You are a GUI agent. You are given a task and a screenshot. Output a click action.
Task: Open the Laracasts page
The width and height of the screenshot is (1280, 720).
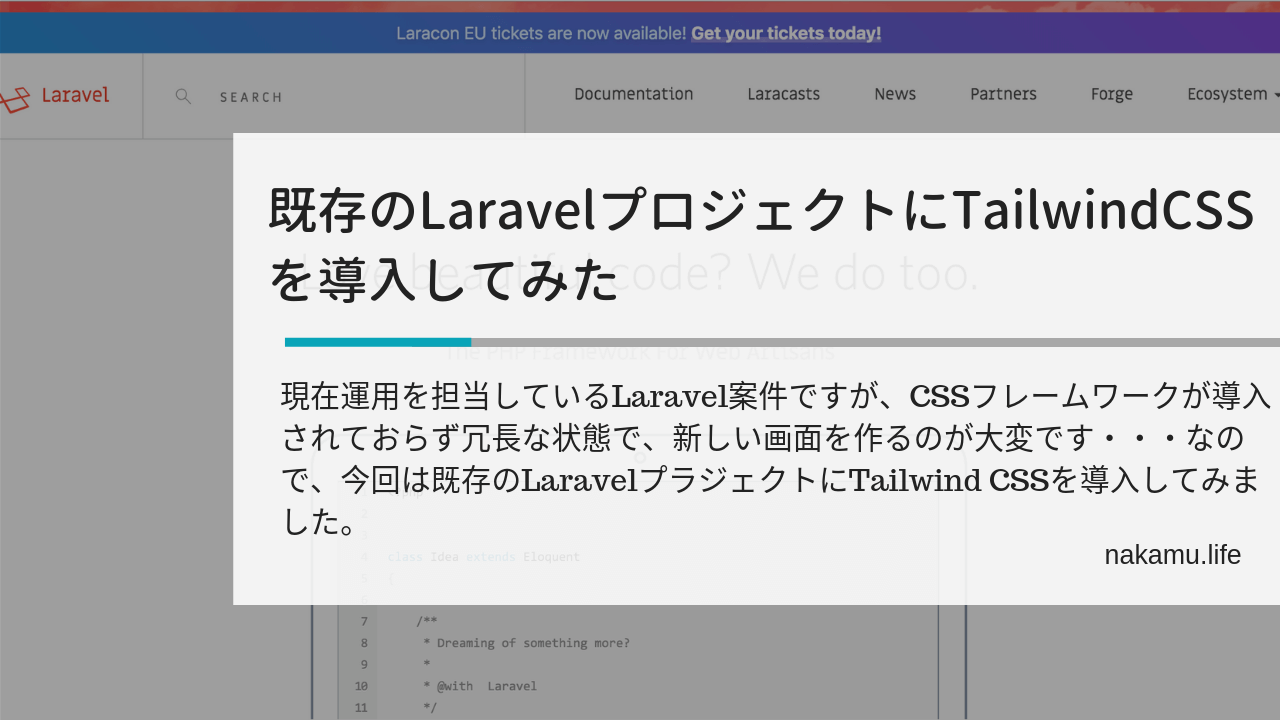point(783,94)
